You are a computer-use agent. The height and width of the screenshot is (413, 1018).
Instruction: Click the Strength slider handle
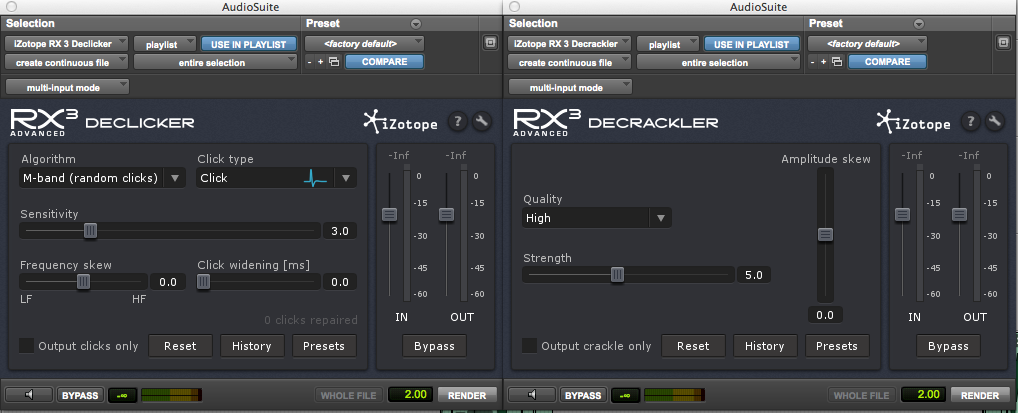click(x=617, y=275)
